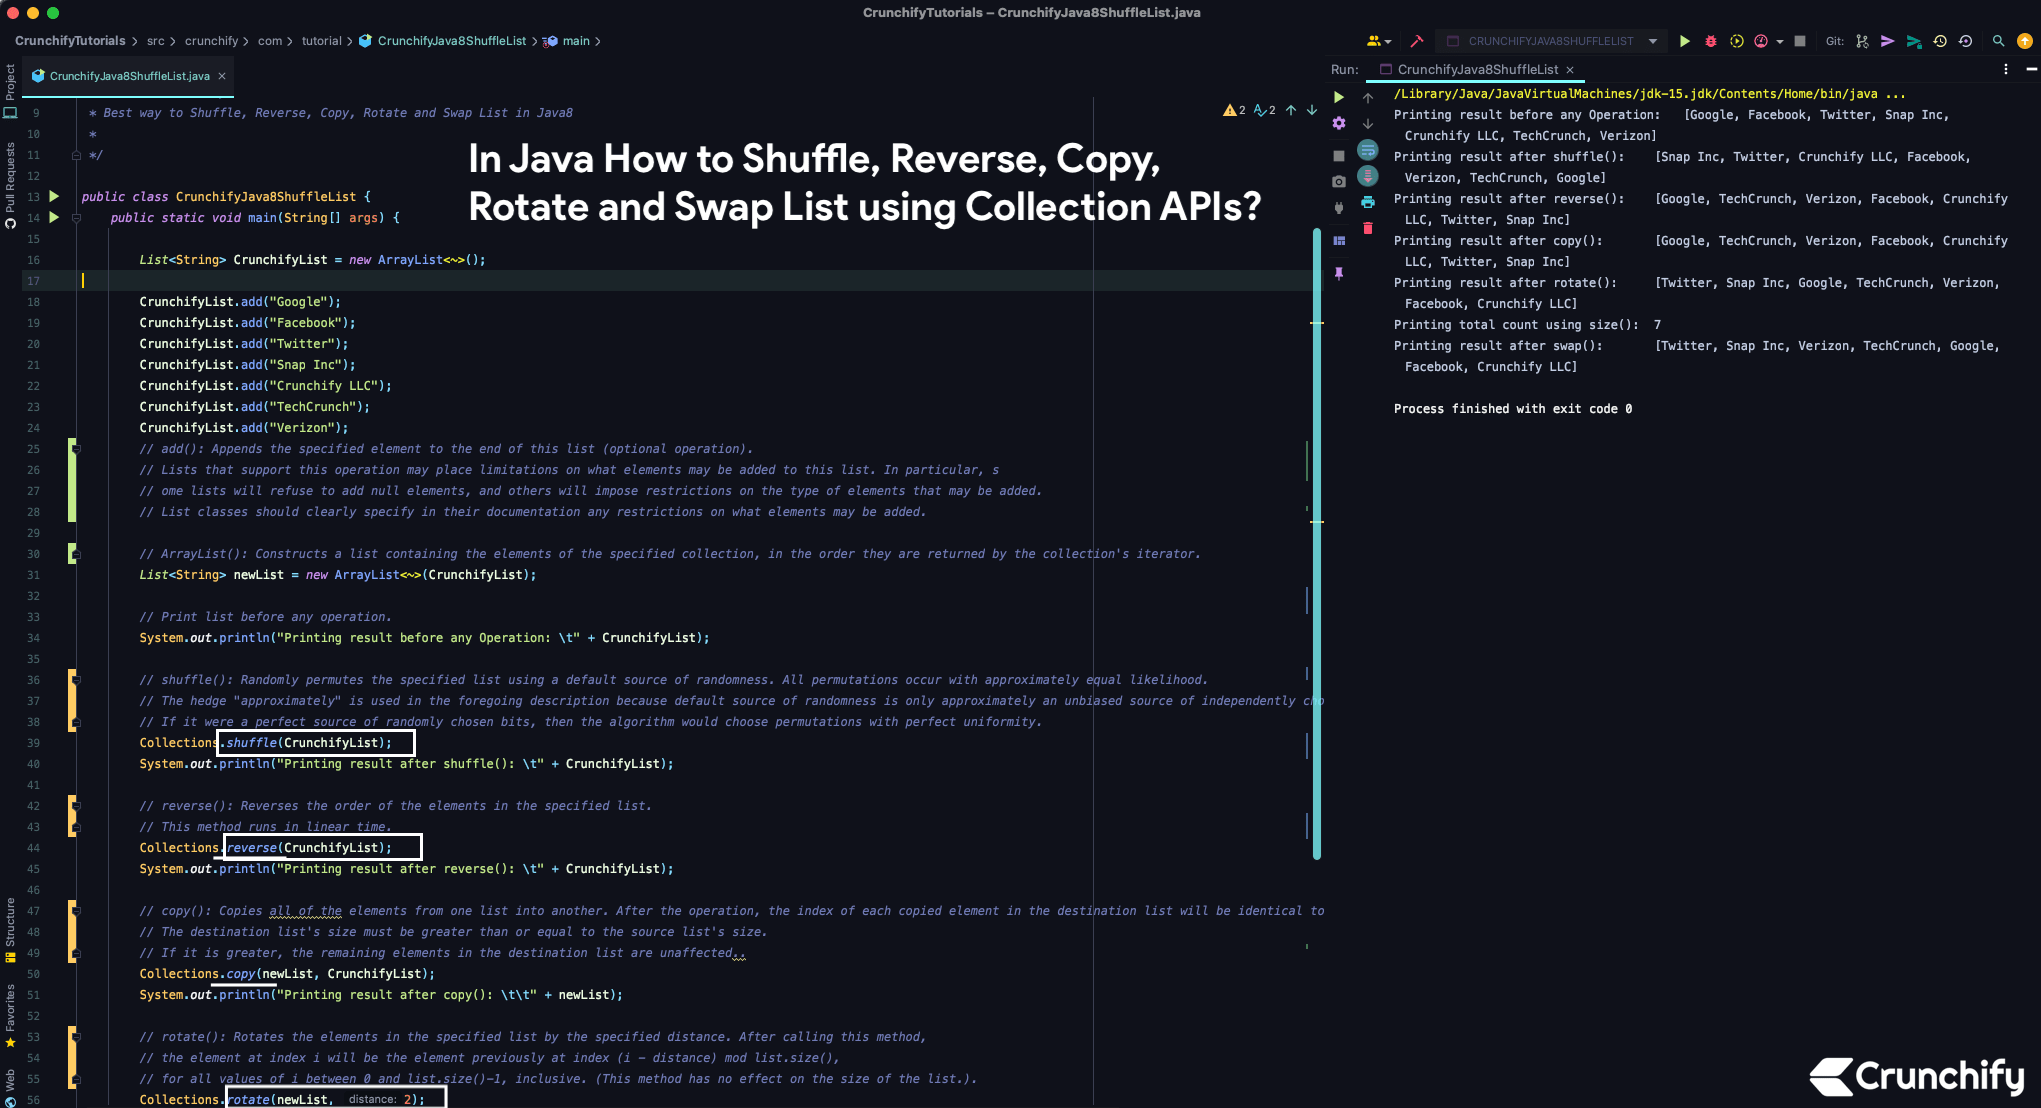The height and width of the screenshot is (1108, 2041).
Task: Enable scroll to end in console
Action: pyautogui.click(x=1368, y=176)
